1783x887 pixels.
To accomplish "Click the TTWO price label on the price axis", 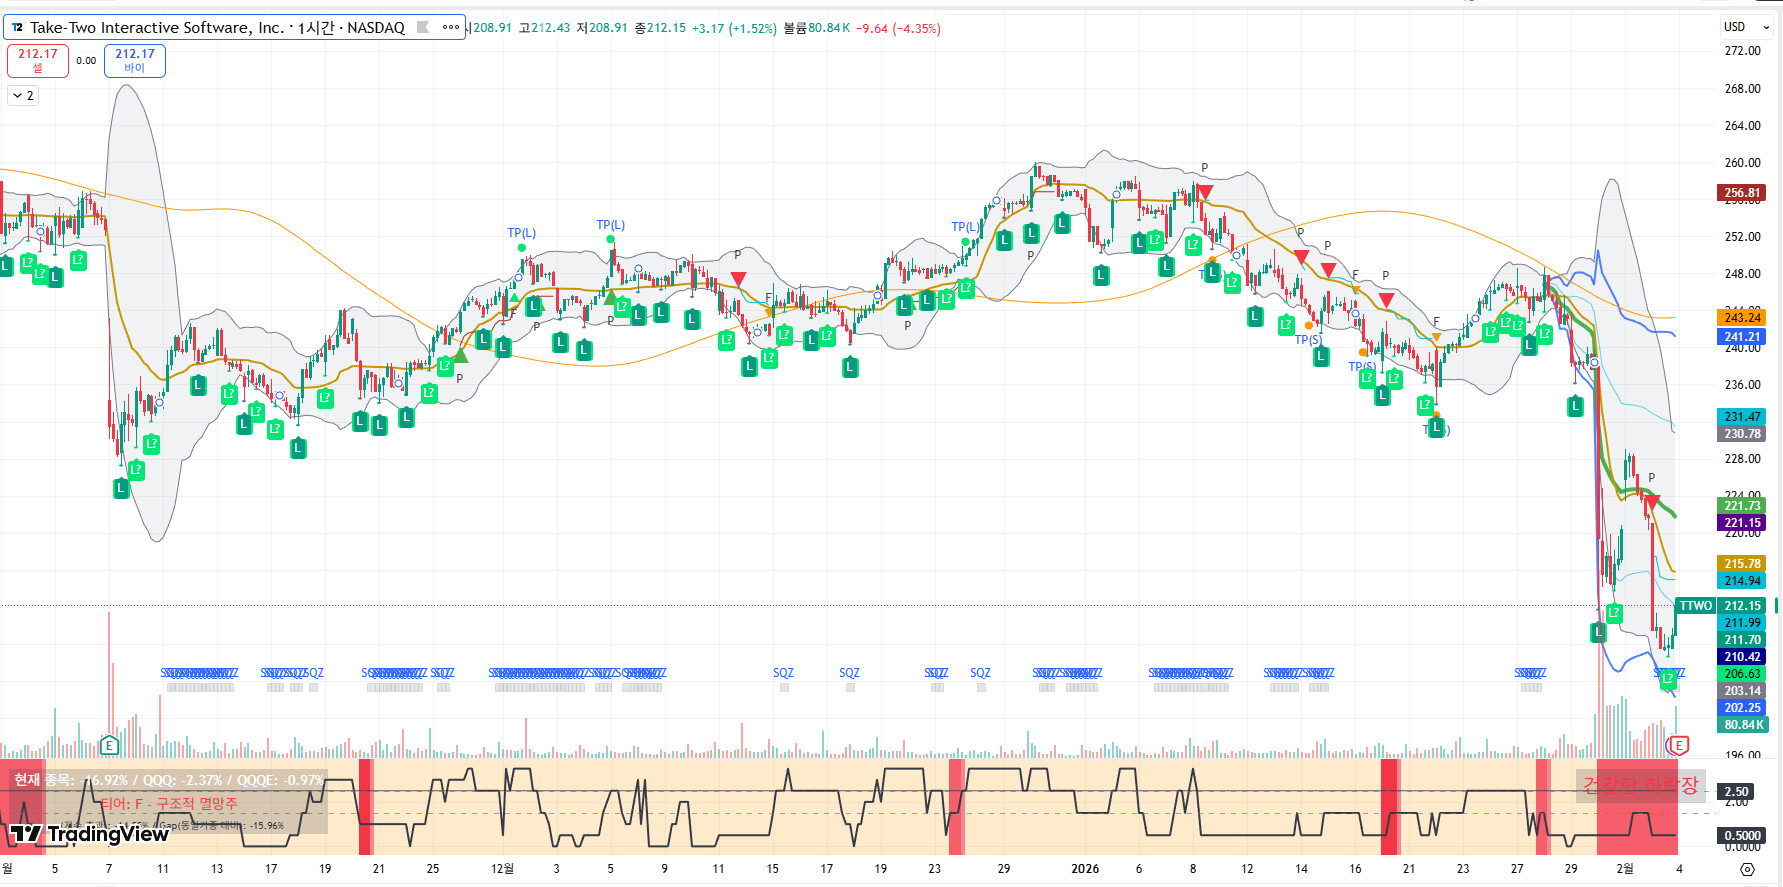I will coord(1695,606).
